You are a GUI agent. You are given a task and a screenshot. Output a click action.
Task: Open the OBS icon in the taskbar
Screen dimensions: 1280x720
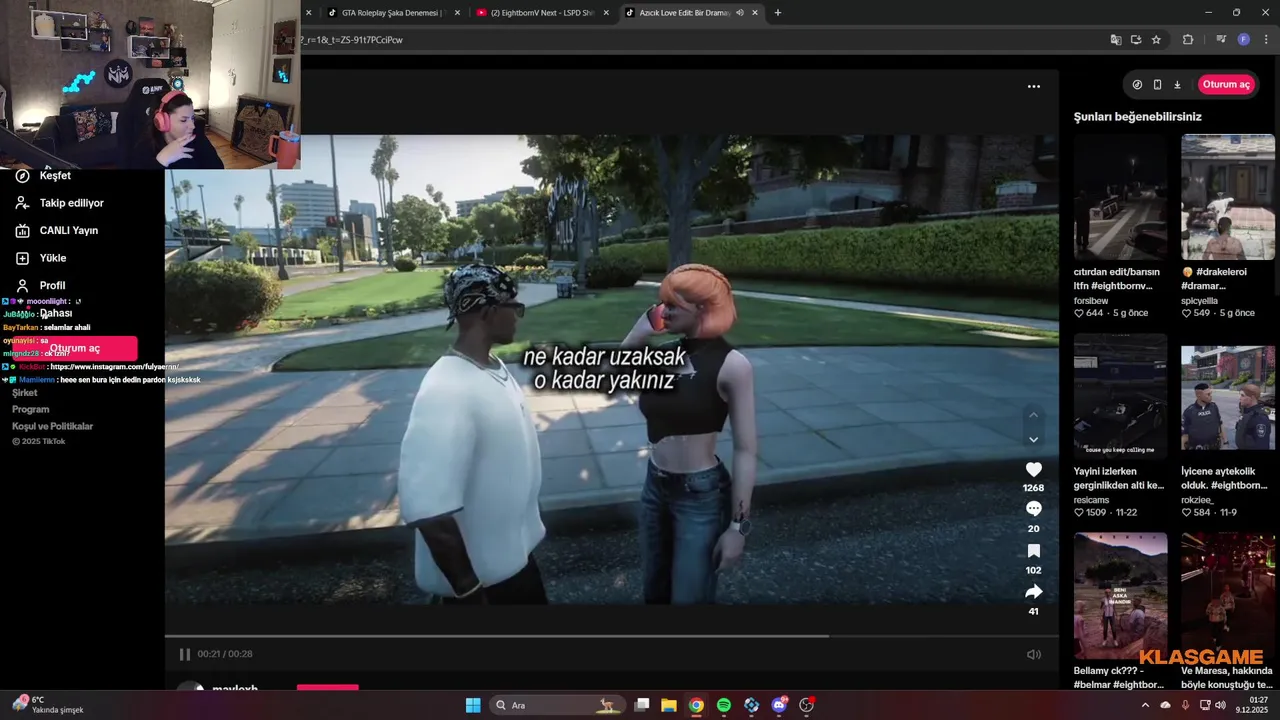point(806,705)
